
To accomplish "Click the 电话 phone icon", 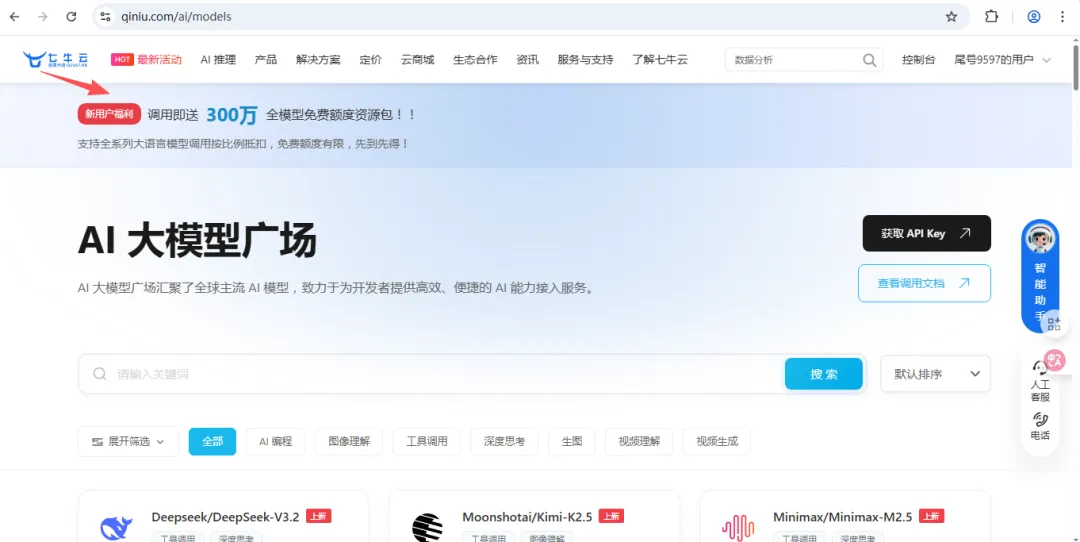I will 1040,419.
